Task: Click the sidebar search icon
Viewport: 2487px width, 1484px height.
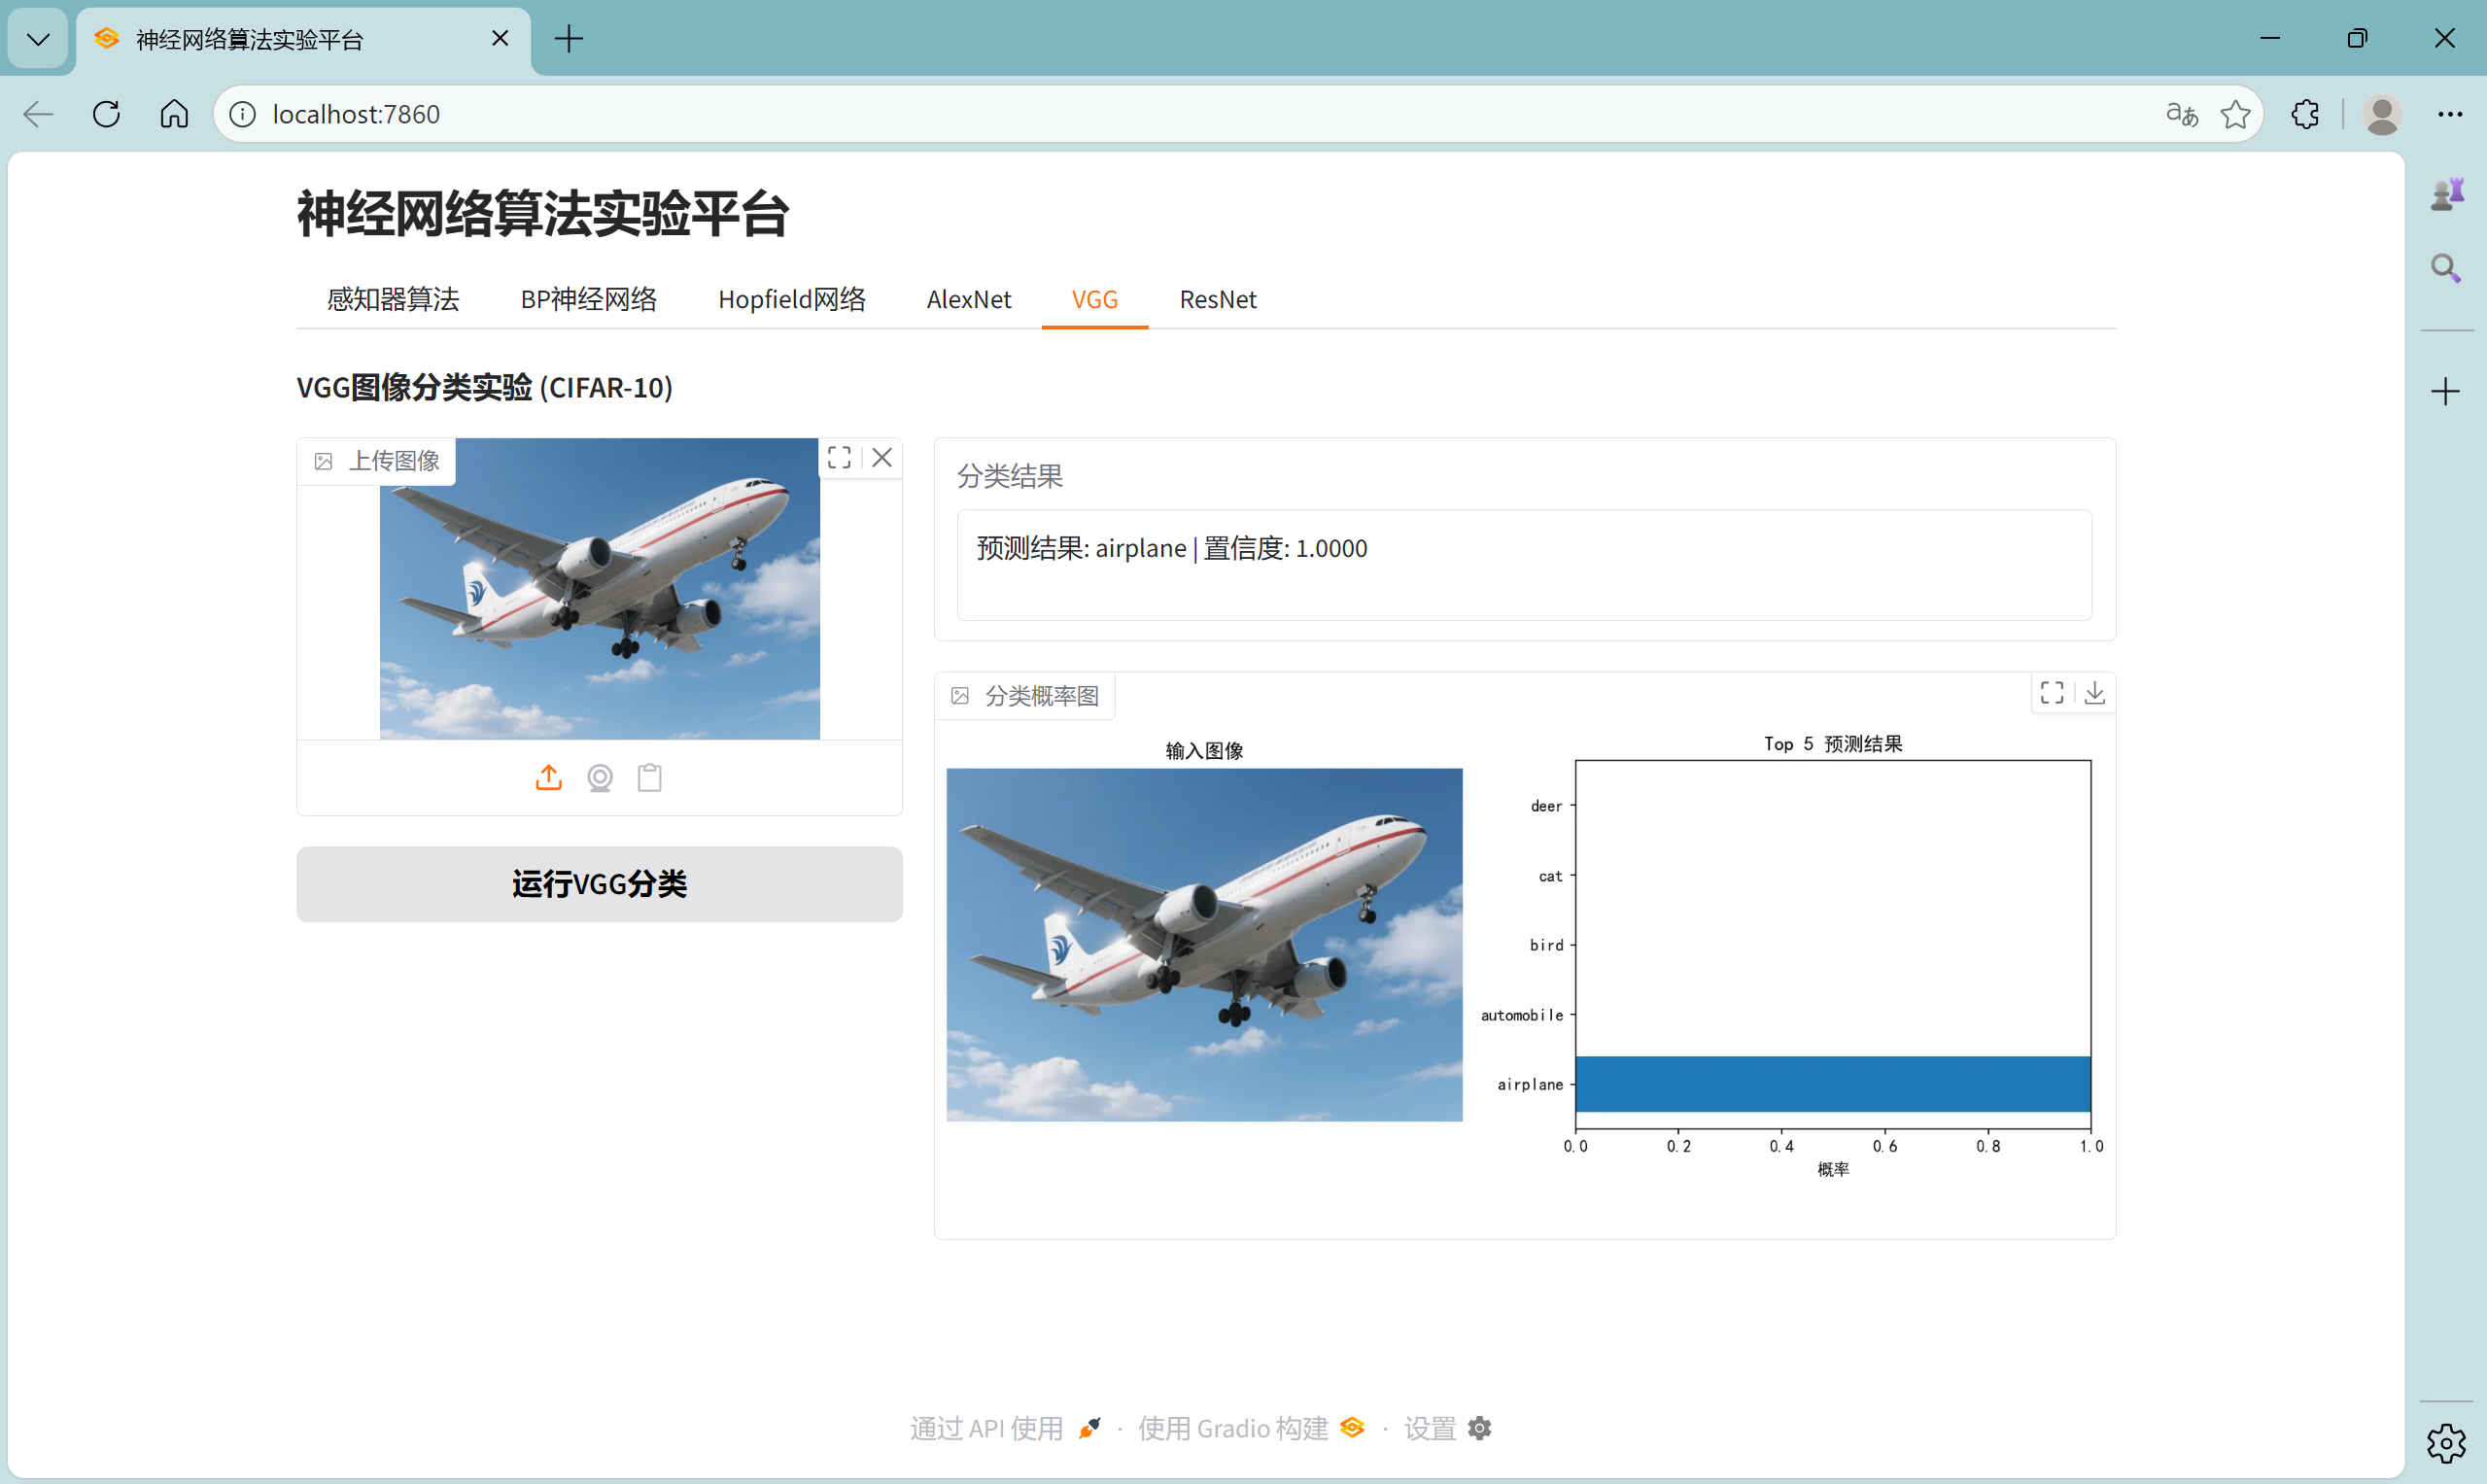Action: pos(2445,268)
